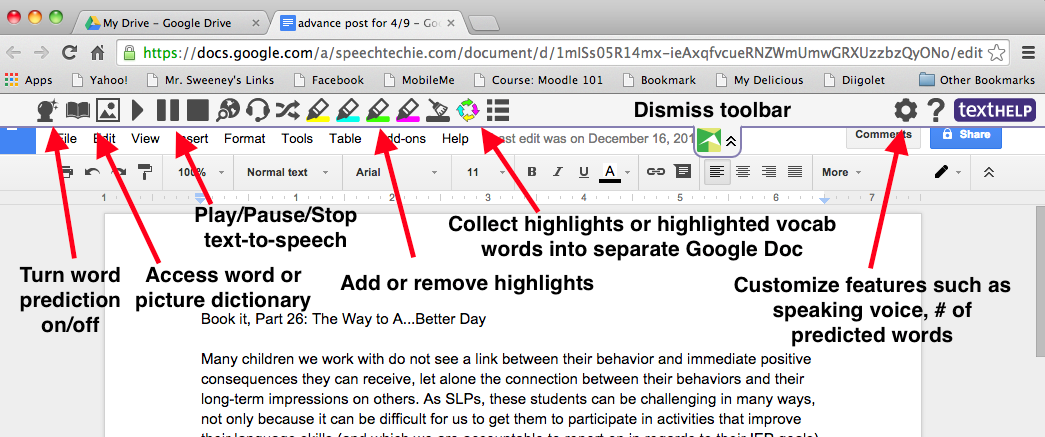Open the Tools menu
Screen dimensions: 1045x437
pos(297,139)
